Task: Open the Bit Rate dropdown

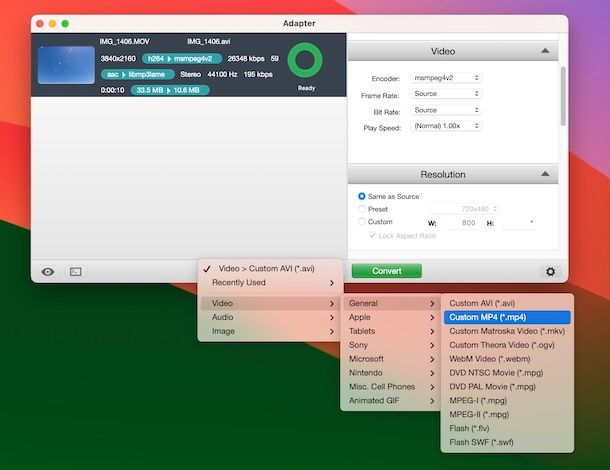Action: (x=446, y=110)
